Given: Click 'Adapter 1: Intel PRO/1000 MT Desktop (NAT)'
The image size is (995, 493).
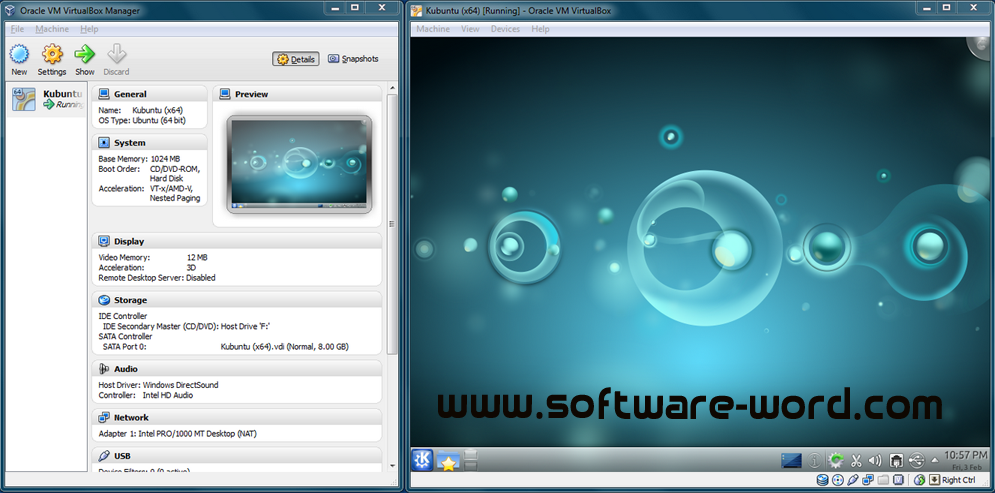Looking at the screenshot, I should tap(178, 433).
